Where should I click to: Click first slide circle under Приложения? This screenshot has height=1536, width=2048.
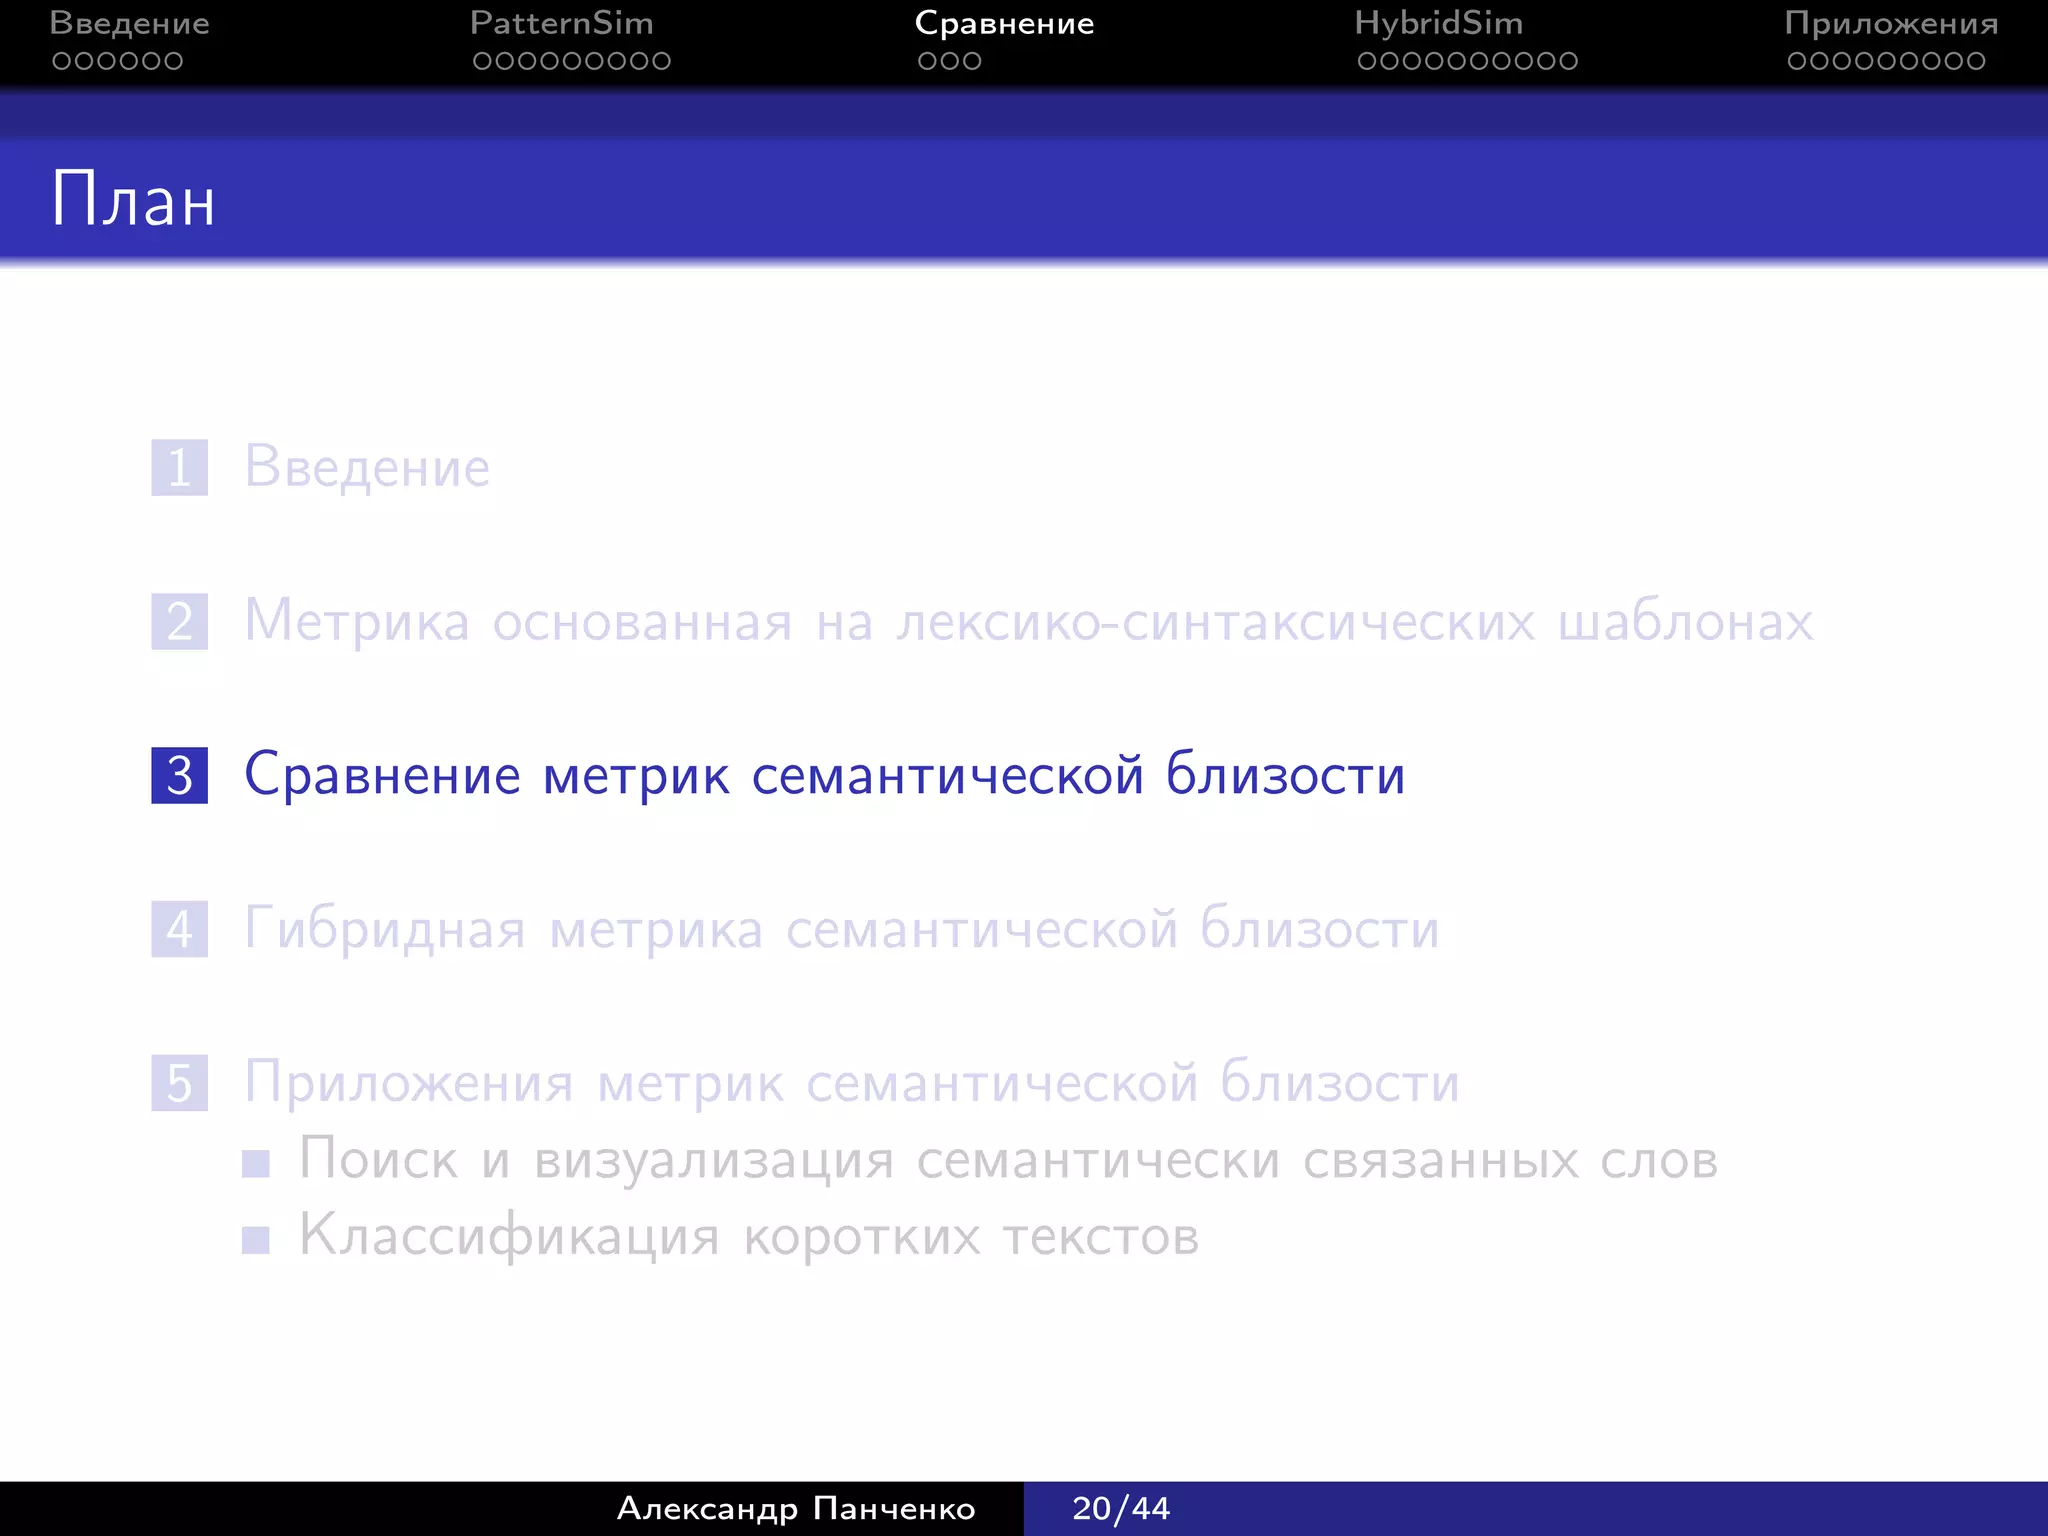click(1797, 61)
